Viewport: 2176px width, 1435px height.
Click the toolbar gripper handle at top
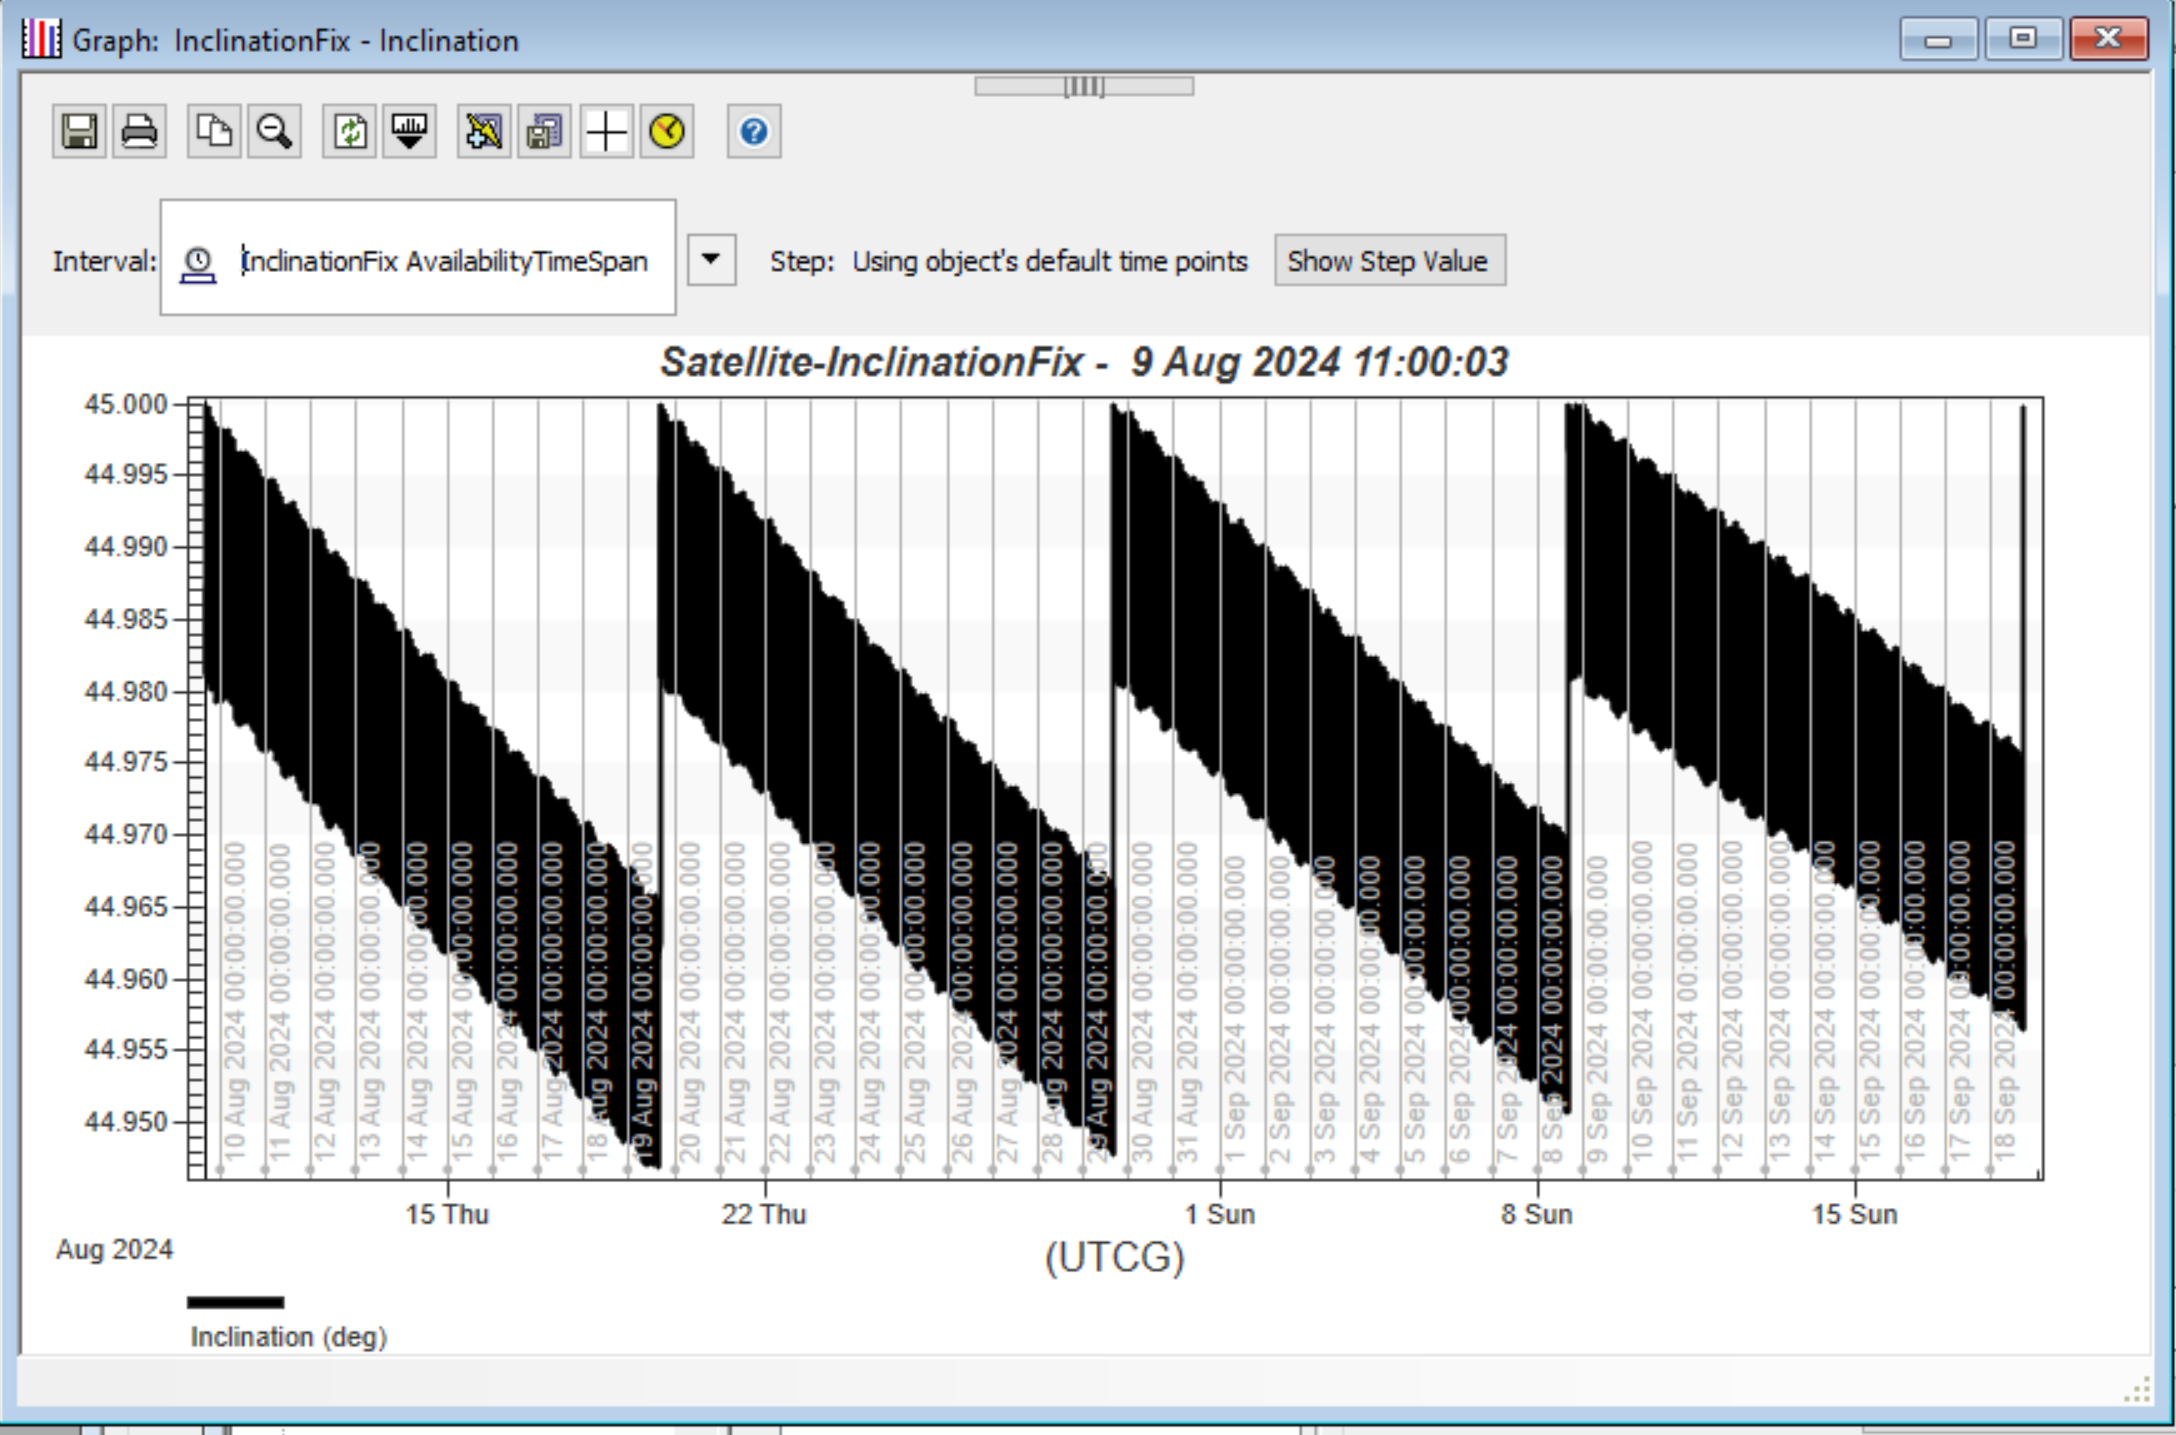pos(1084,87)
